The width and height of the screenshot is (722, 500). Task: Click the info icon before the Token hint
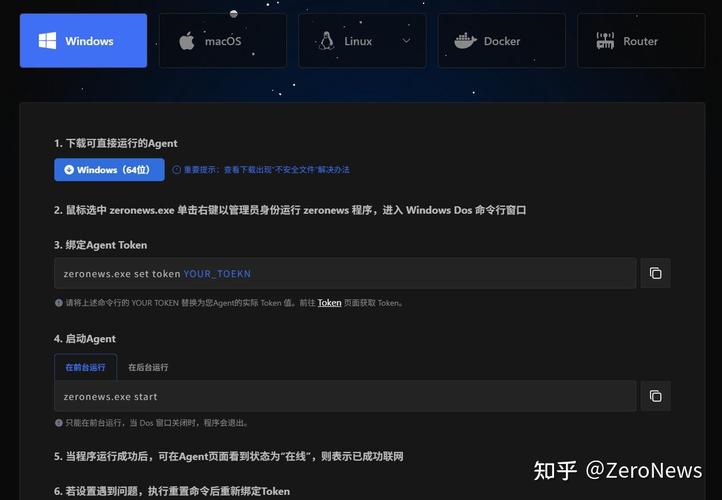(x=58, y=303)
